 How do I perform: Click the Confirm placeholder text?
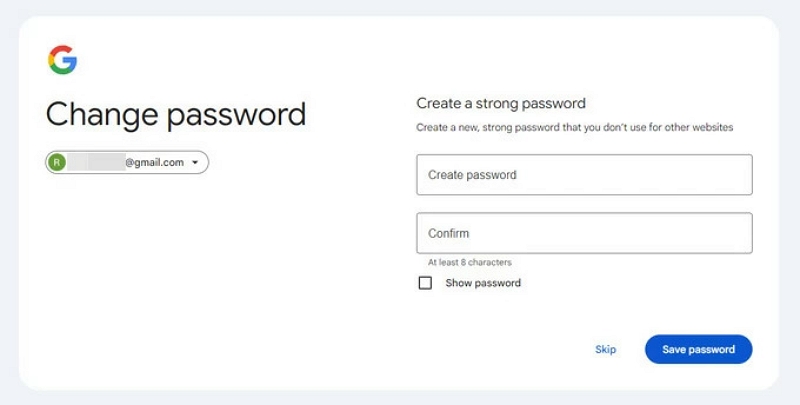coord(448,233)
